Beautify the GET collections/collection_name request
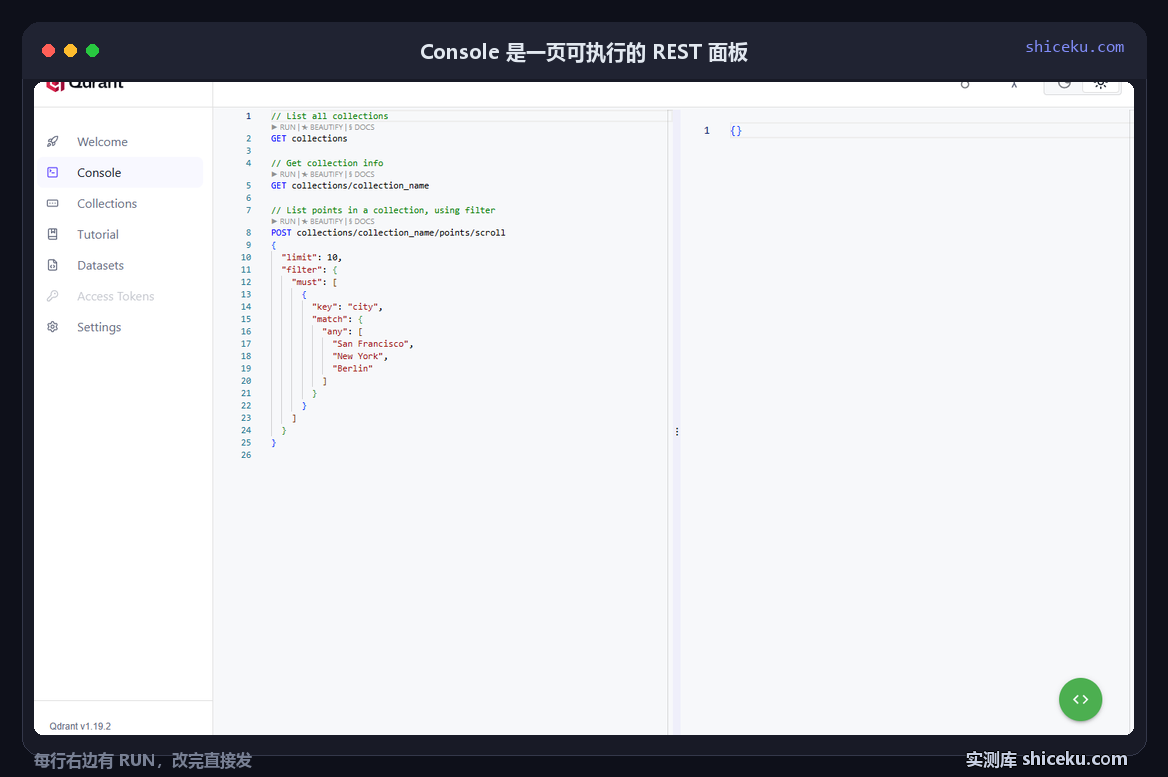Screen dimensions: 1168x777 [323, 174]
